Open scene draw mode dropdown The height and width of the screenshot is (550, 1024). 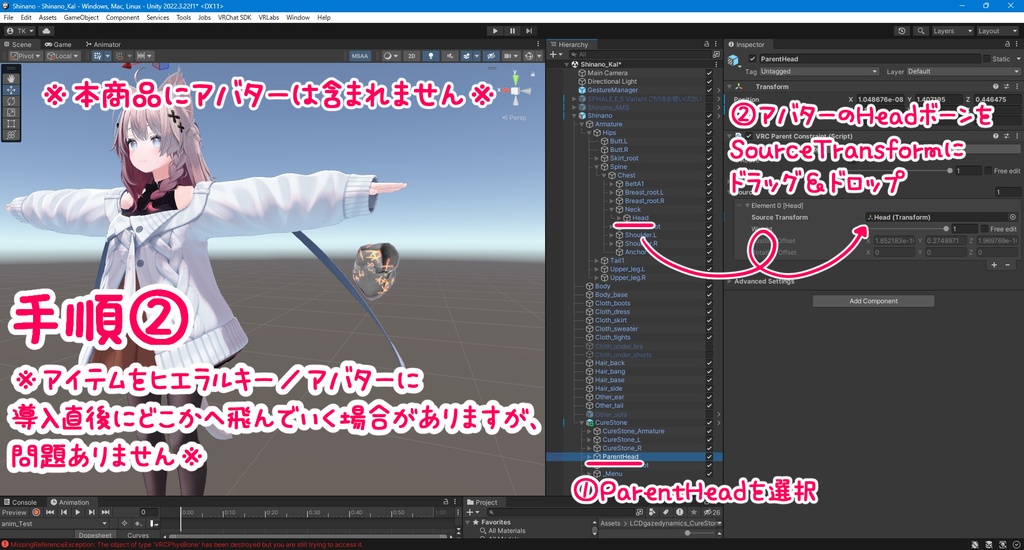[x=391, y=56]
